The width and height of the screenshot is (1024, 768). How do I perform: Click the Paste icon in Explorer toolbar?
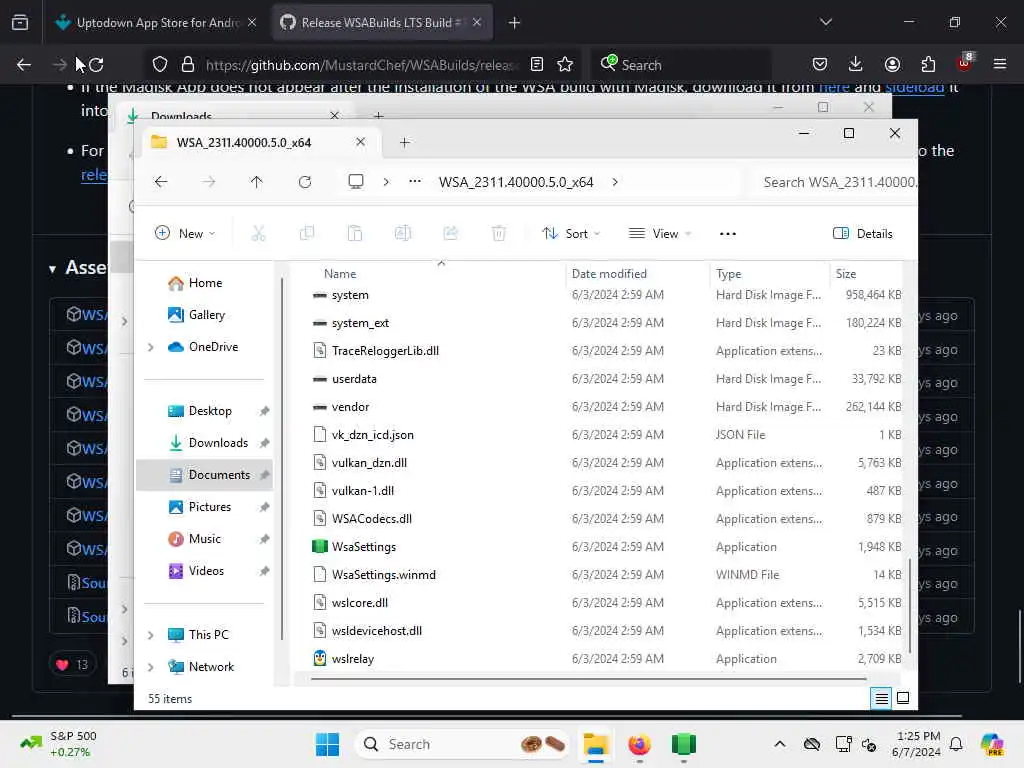[355, 233]
